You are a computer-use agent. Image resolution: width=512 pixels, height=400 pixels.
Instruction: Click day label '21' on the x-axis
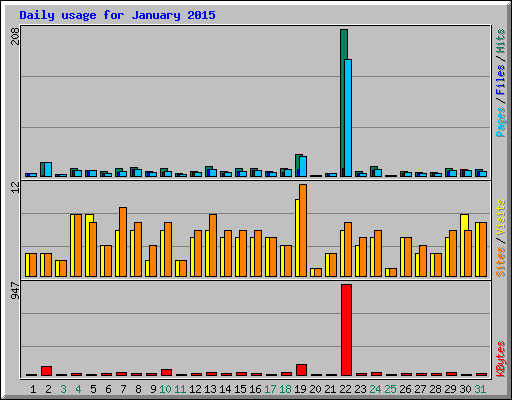click(330, 389)
